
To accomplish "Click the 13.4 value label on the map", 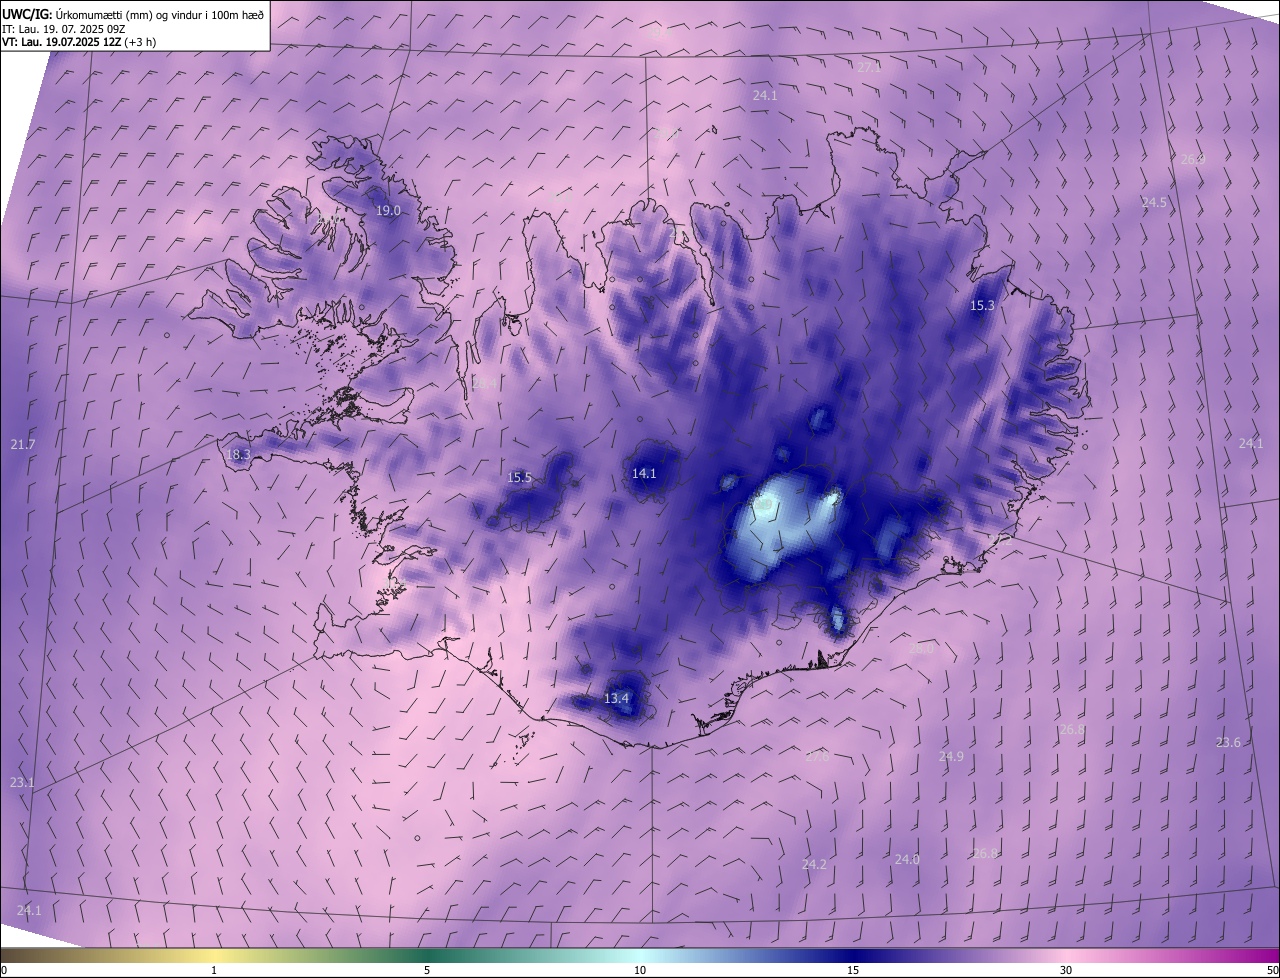I will [616, 698].
